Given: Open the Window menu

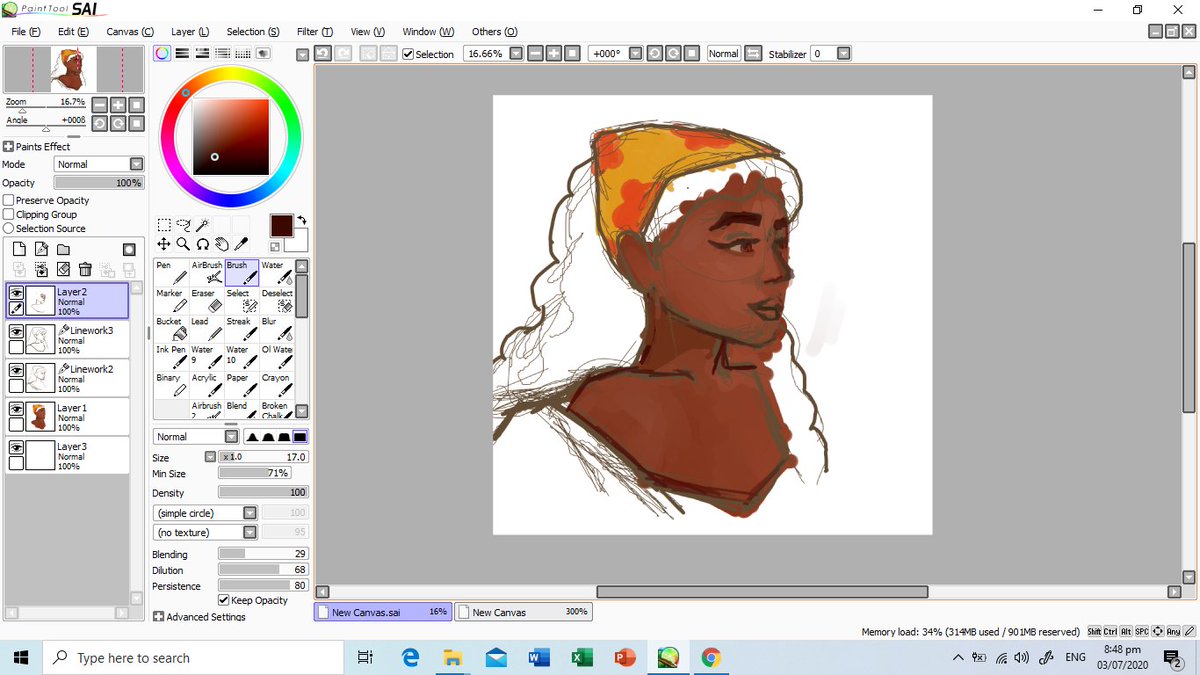Looking at the screenshot, I should click(x=428, y=32).
